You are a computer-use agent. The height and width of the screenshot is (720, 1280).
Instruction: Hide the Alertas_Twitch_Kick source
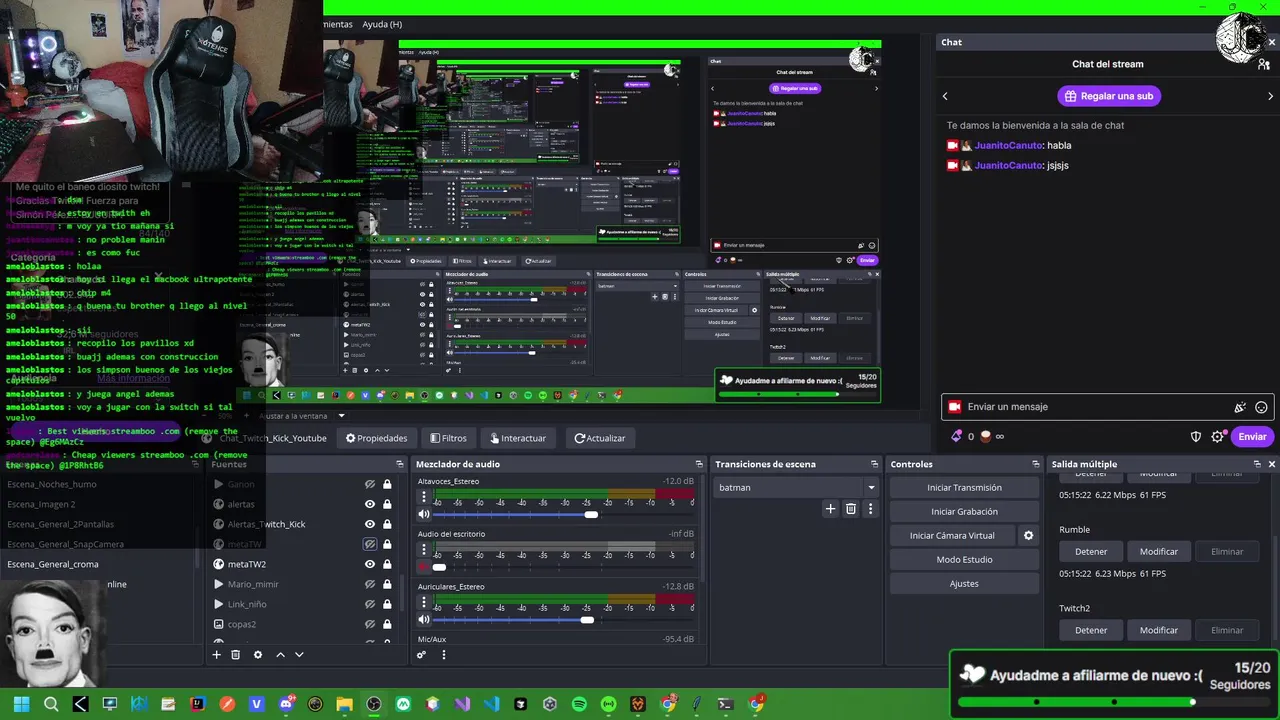(x=370, y=524)
